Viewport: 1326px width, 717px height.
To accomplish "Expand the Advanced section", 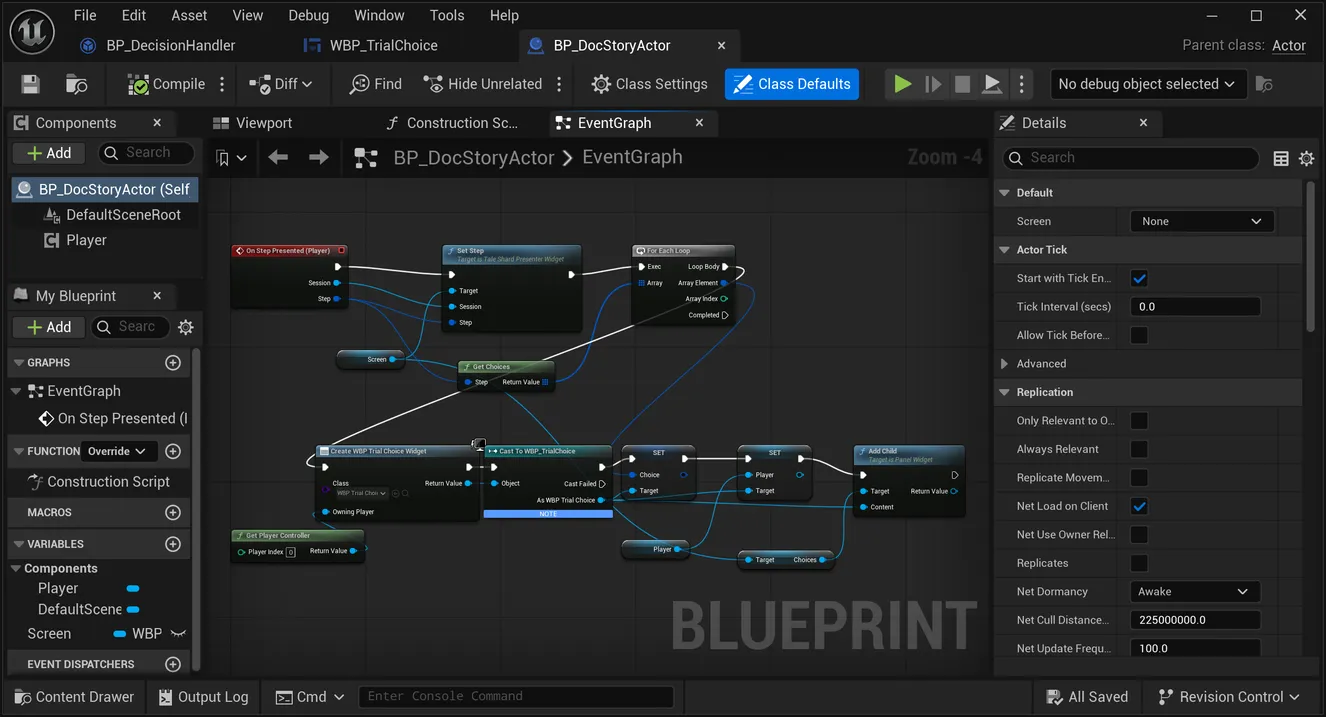I will (1005, 364).
